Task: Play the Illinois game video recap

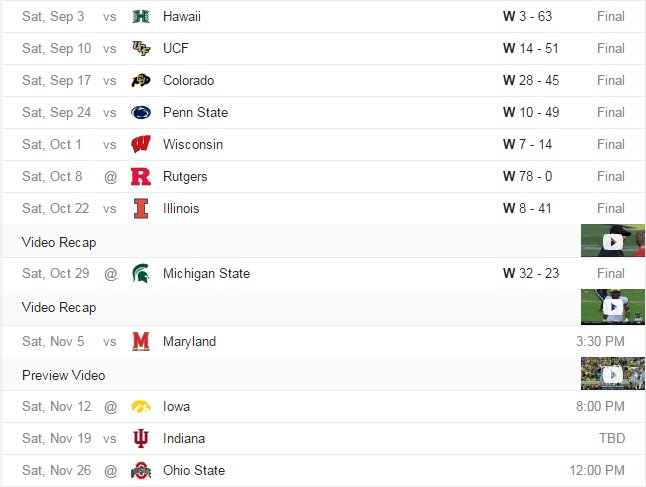Action: coord(613,241)
